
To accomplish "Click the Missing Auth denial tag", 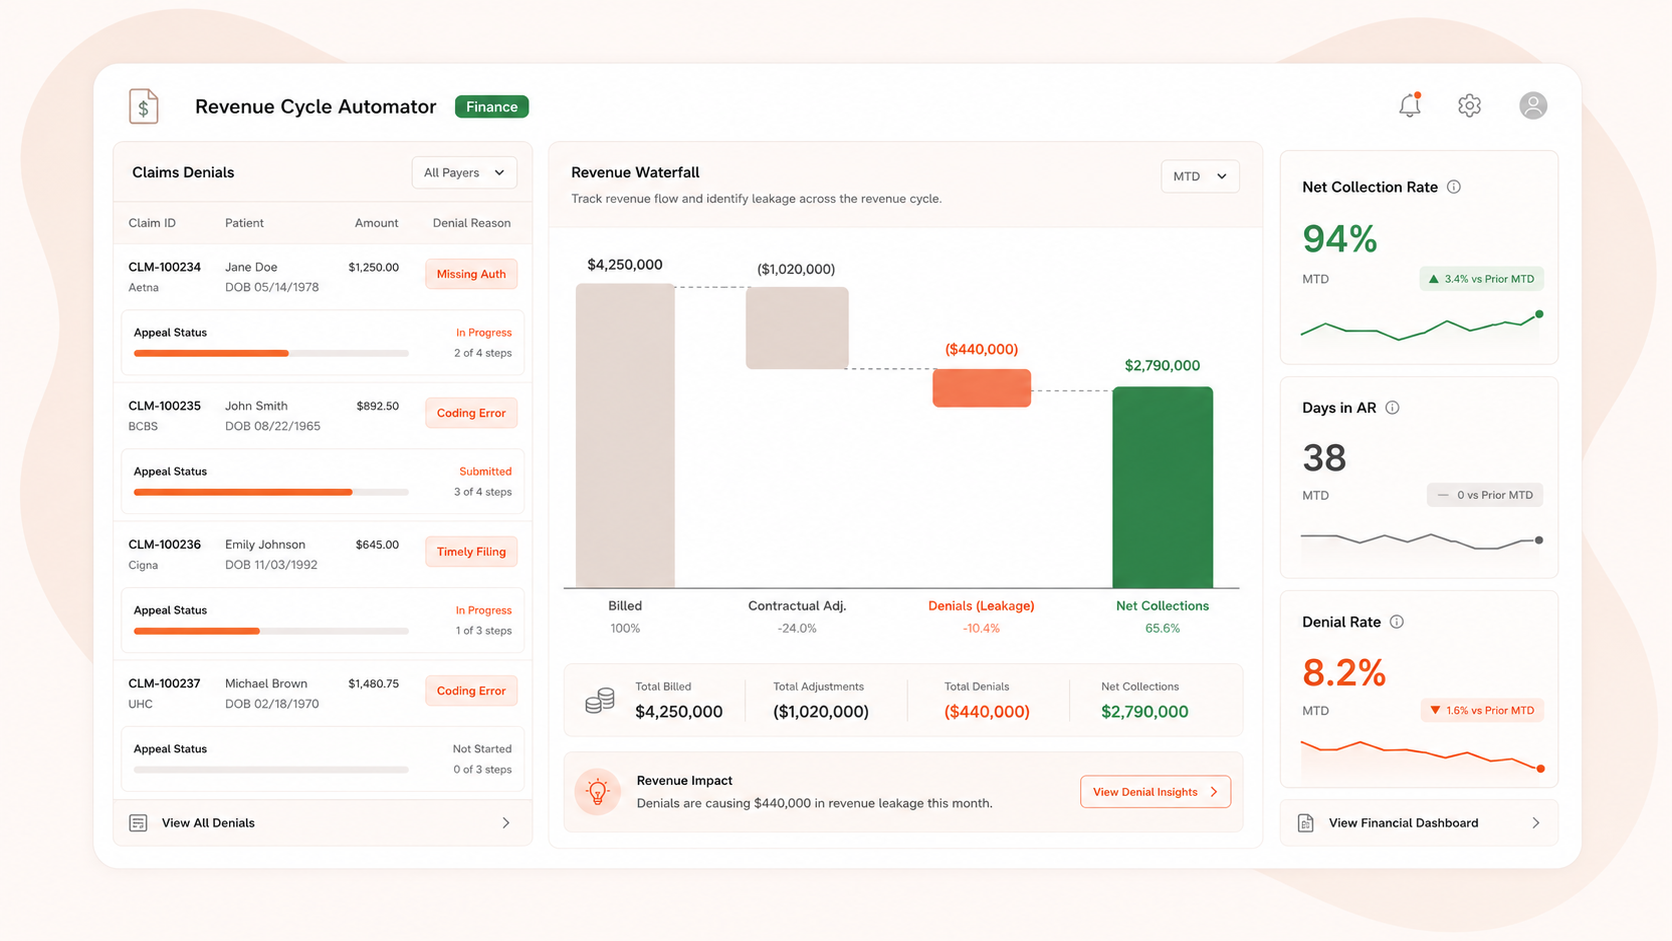I will point(471,274).
